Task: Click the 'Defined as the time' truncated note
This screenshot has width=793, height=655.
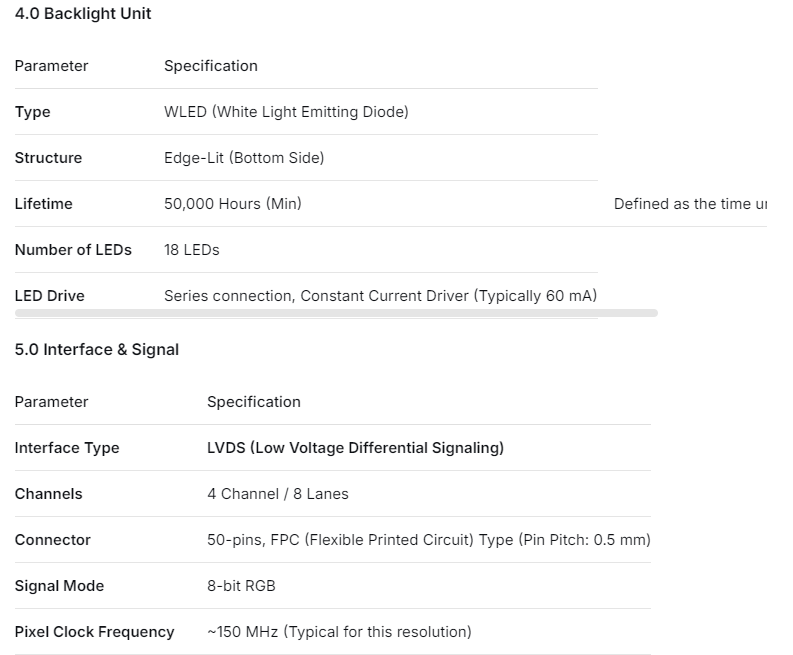Action: click(x=690, y=204)
